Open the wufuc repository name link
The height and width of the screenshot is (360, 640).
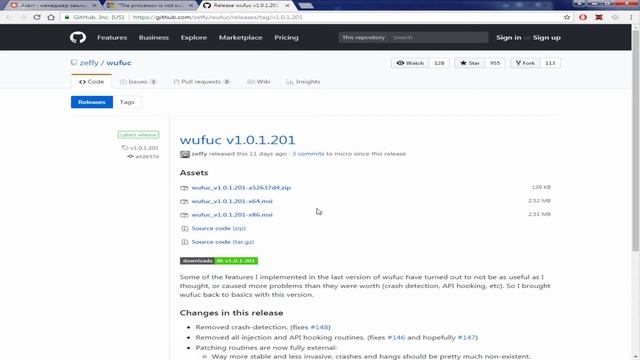119,63
